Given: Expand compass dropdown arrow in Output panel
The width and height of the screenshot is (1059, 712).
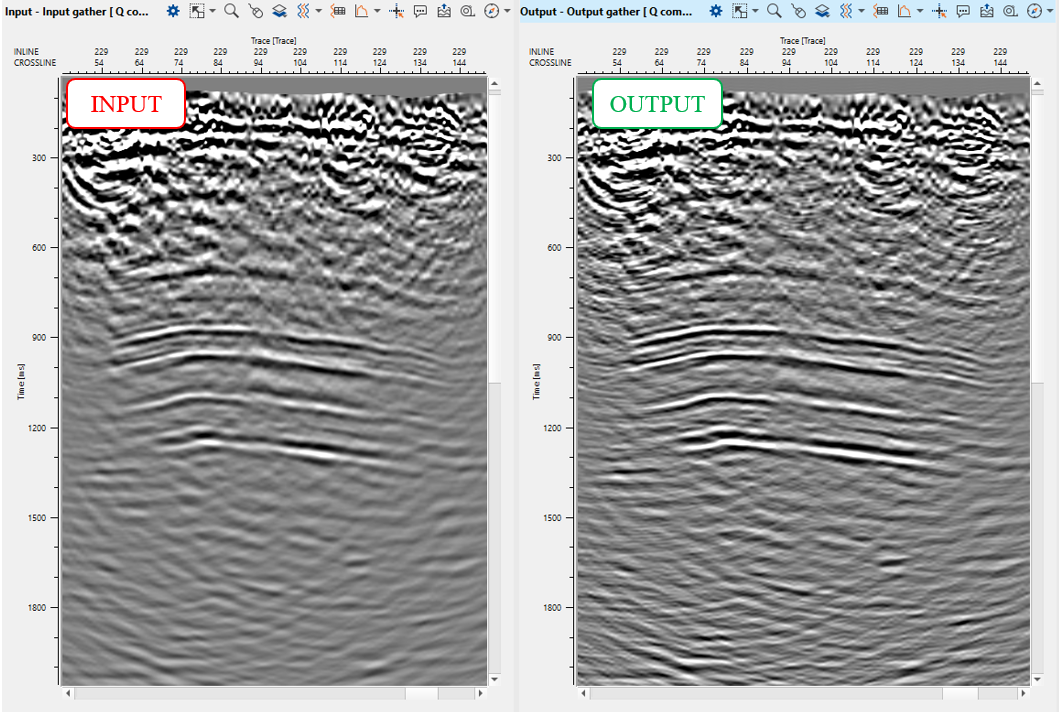Looking at the screenshot, I should (1050, 11).
